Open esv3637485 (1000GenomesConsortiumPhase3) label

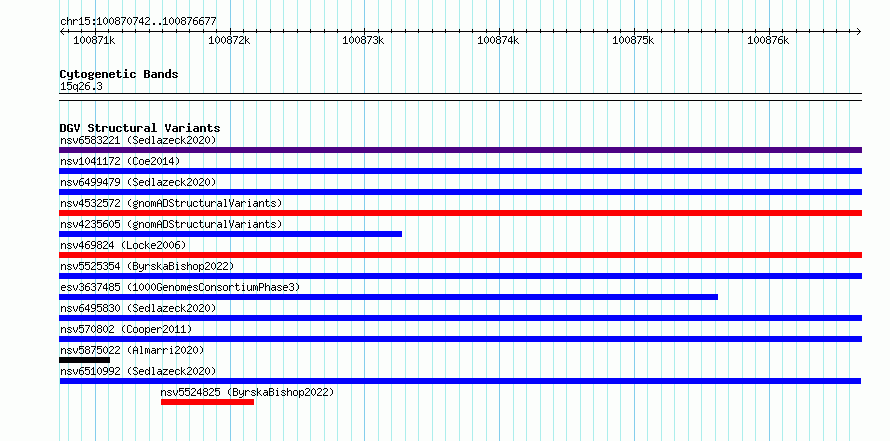(x=180, y=287)
